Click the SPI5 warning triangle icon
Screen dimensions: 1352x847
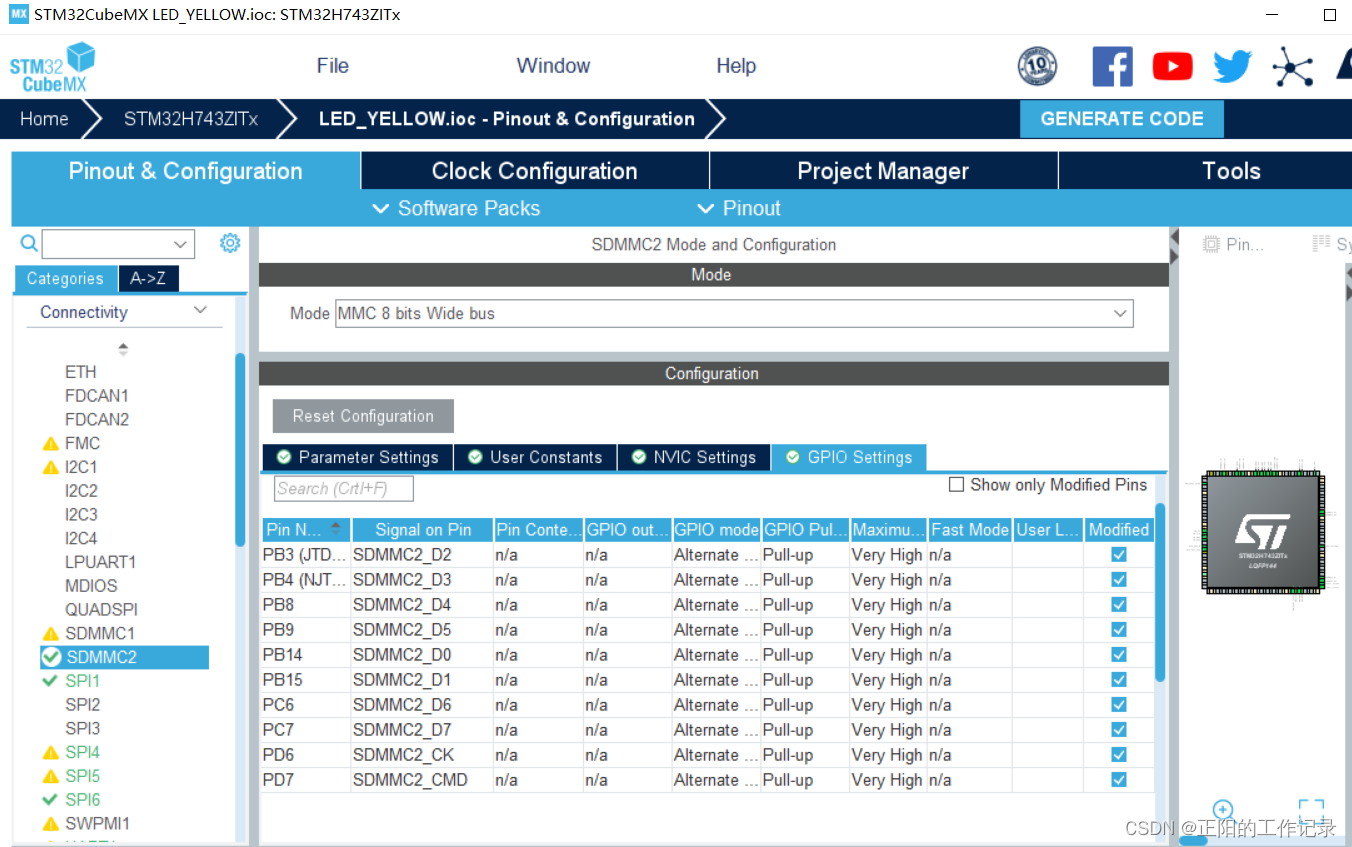pyautogui.click(x=51, y=777)
